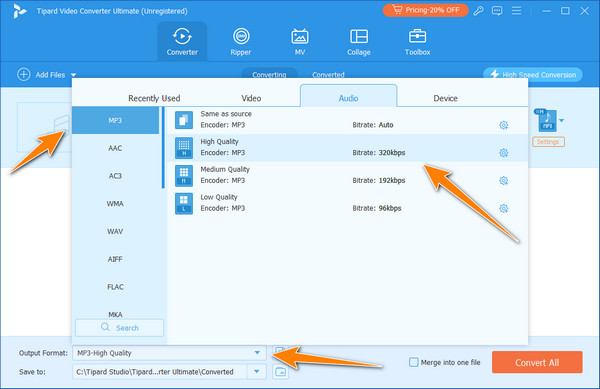Viewport: 600px width, 389px height.
Task: Select WMA in format list
Action: coord(115,203)
